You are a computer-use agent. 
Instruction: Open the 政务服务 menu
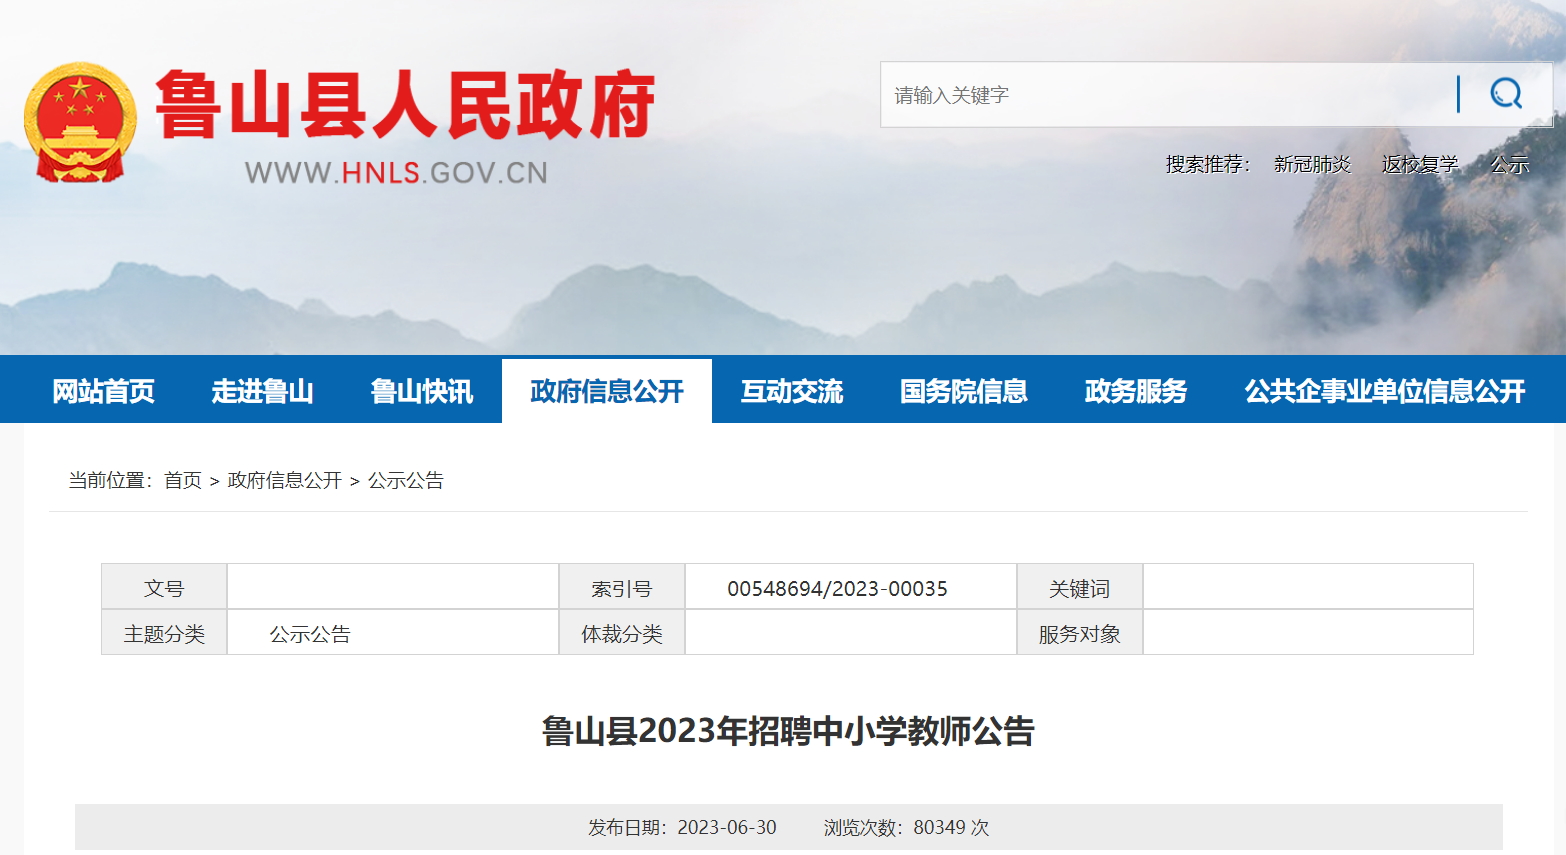tap(1136, 391)
